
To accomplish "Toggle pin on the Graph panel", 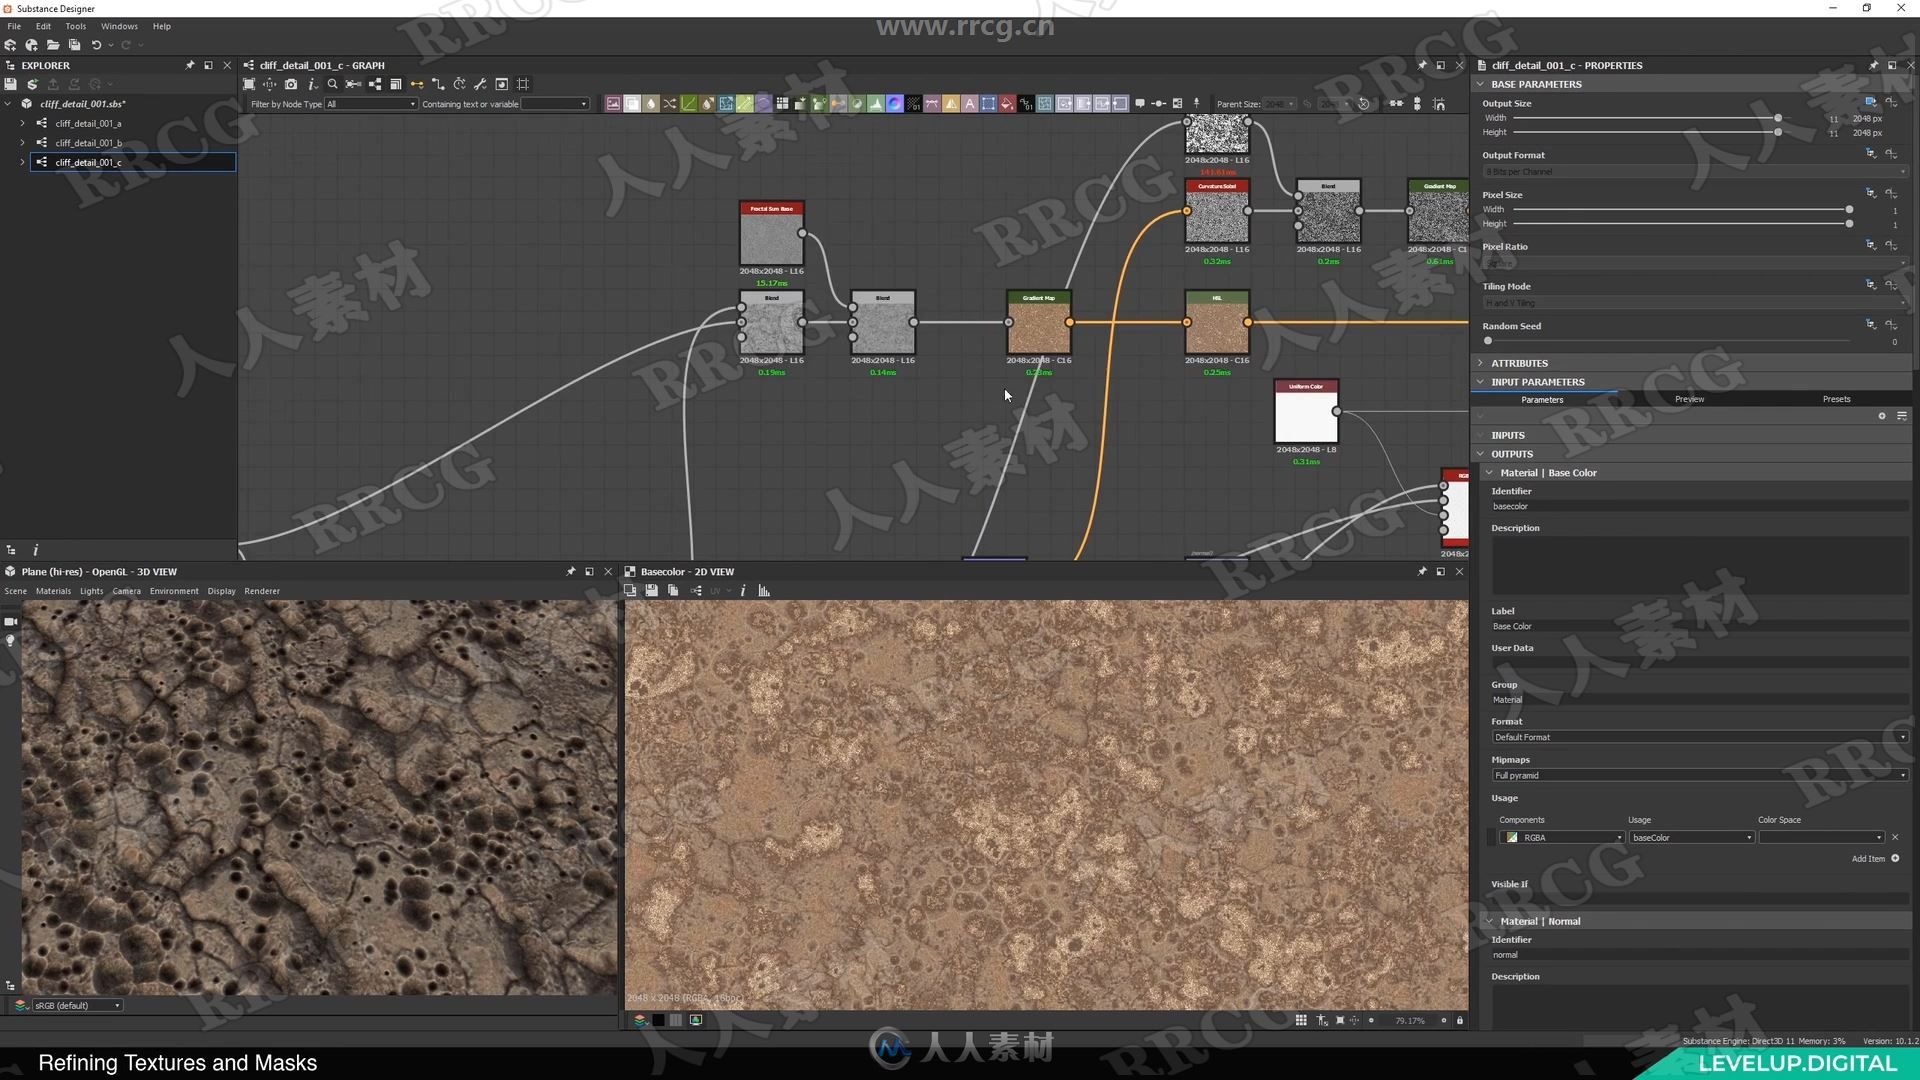I will 1421,65.
